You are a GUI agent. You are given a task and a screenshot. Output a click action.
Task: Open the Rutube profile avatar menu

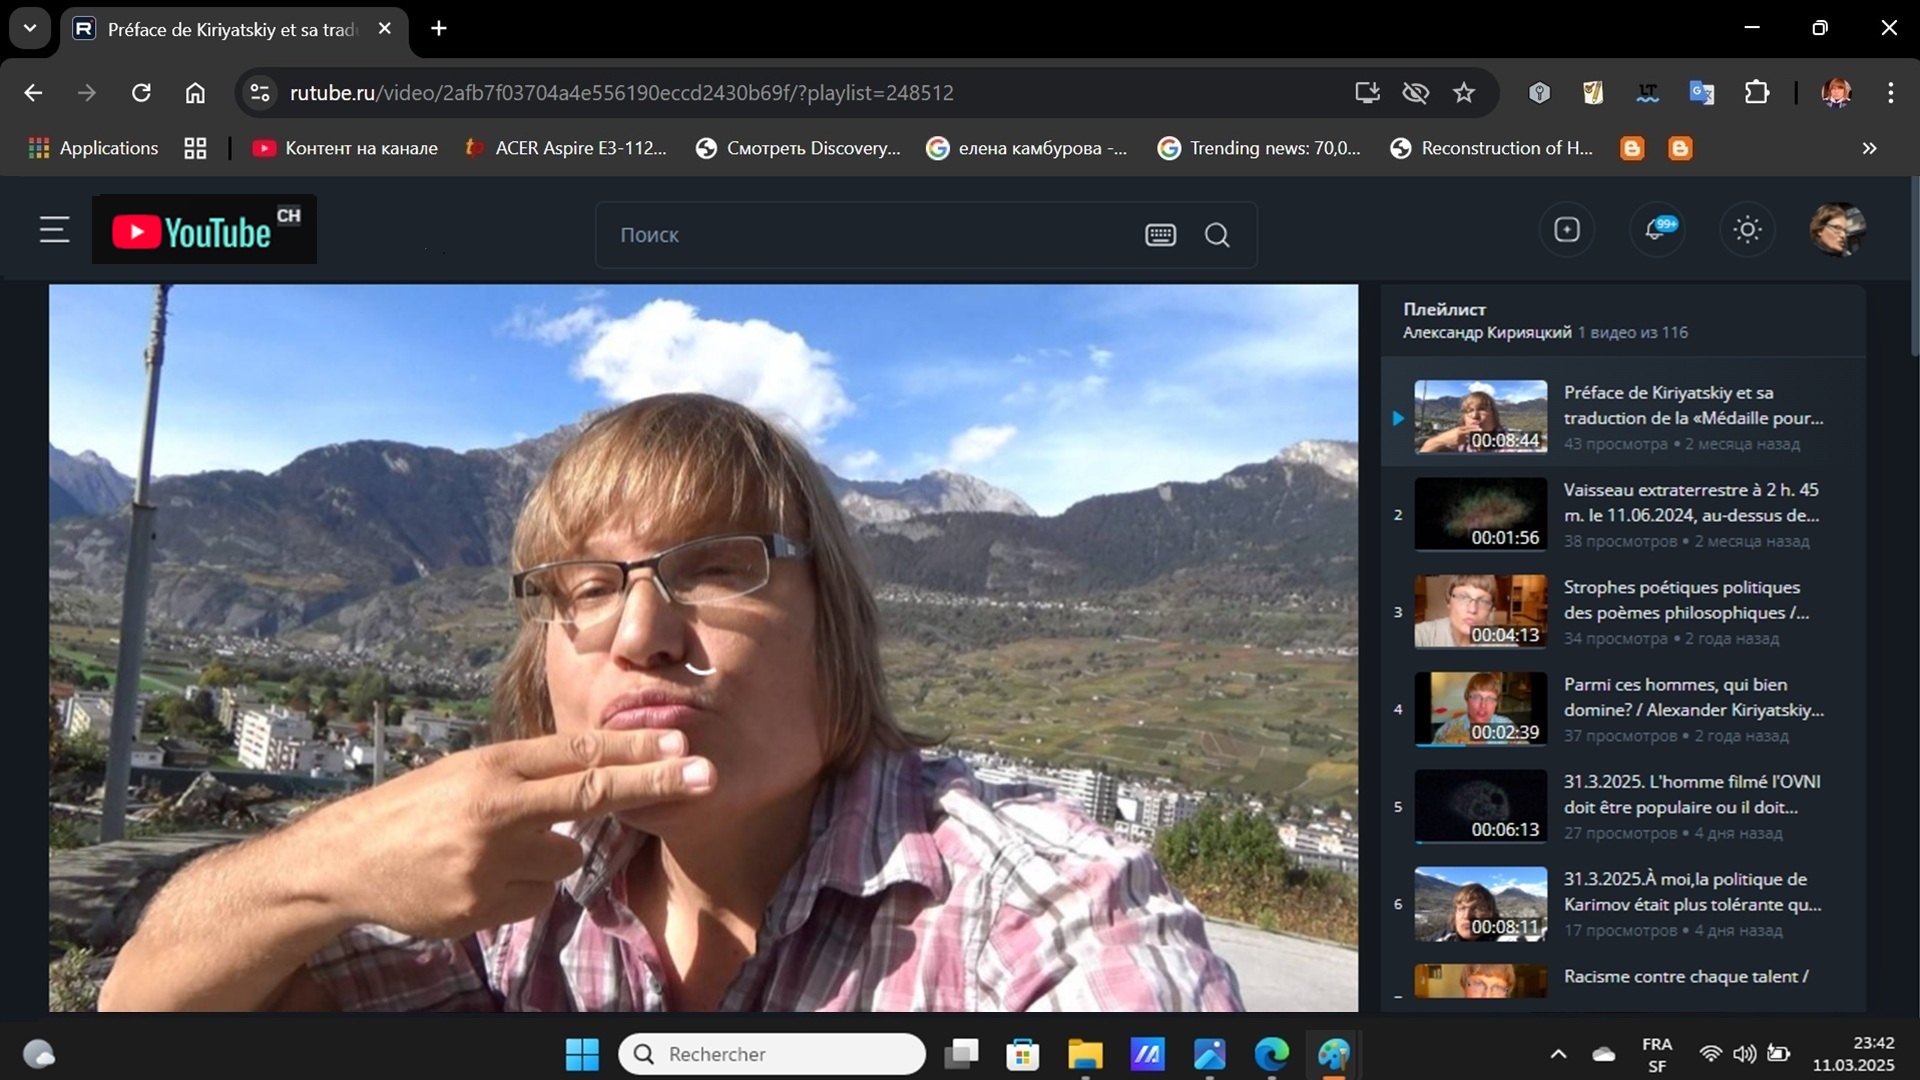coord(1837,230)
